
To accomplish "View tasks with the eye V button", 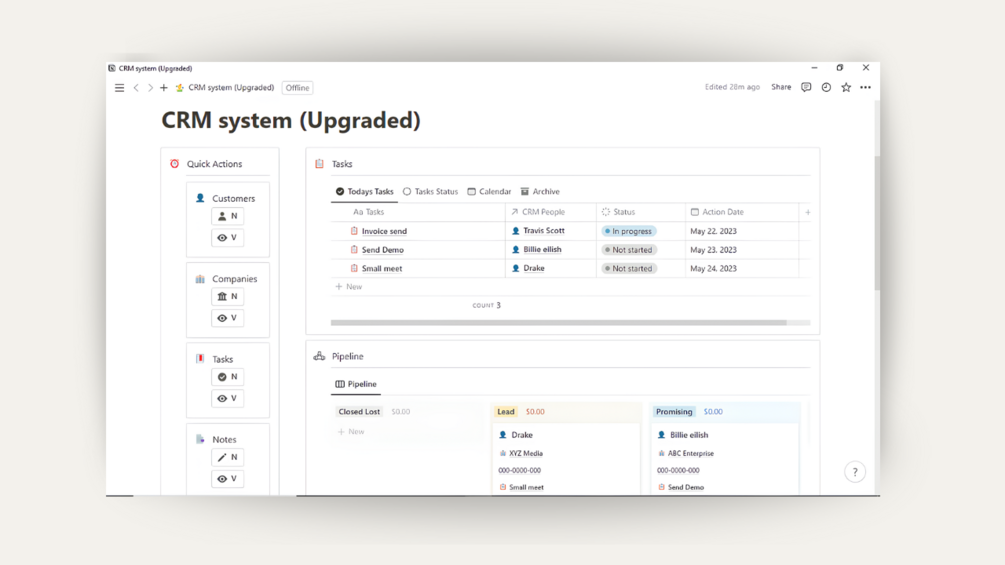I will (228, 398).
